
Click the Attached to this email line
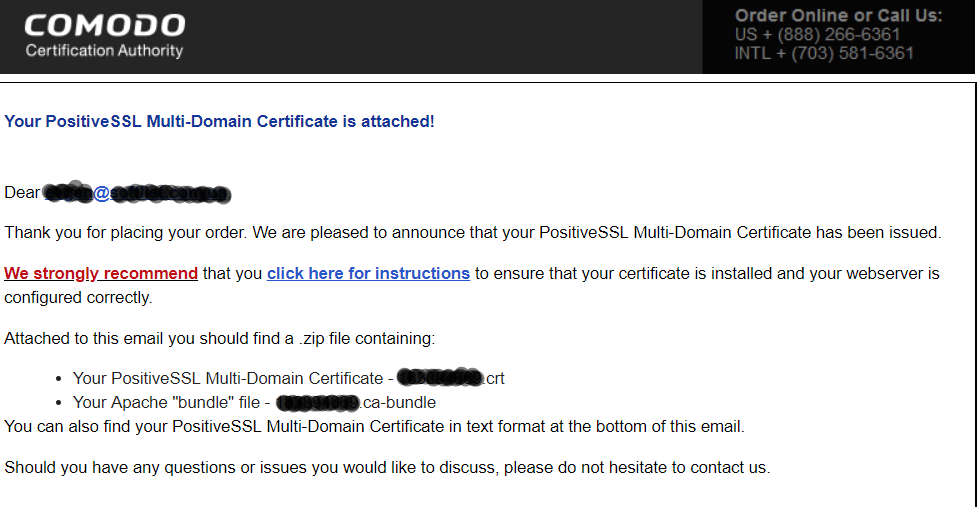tap(220, 339)
